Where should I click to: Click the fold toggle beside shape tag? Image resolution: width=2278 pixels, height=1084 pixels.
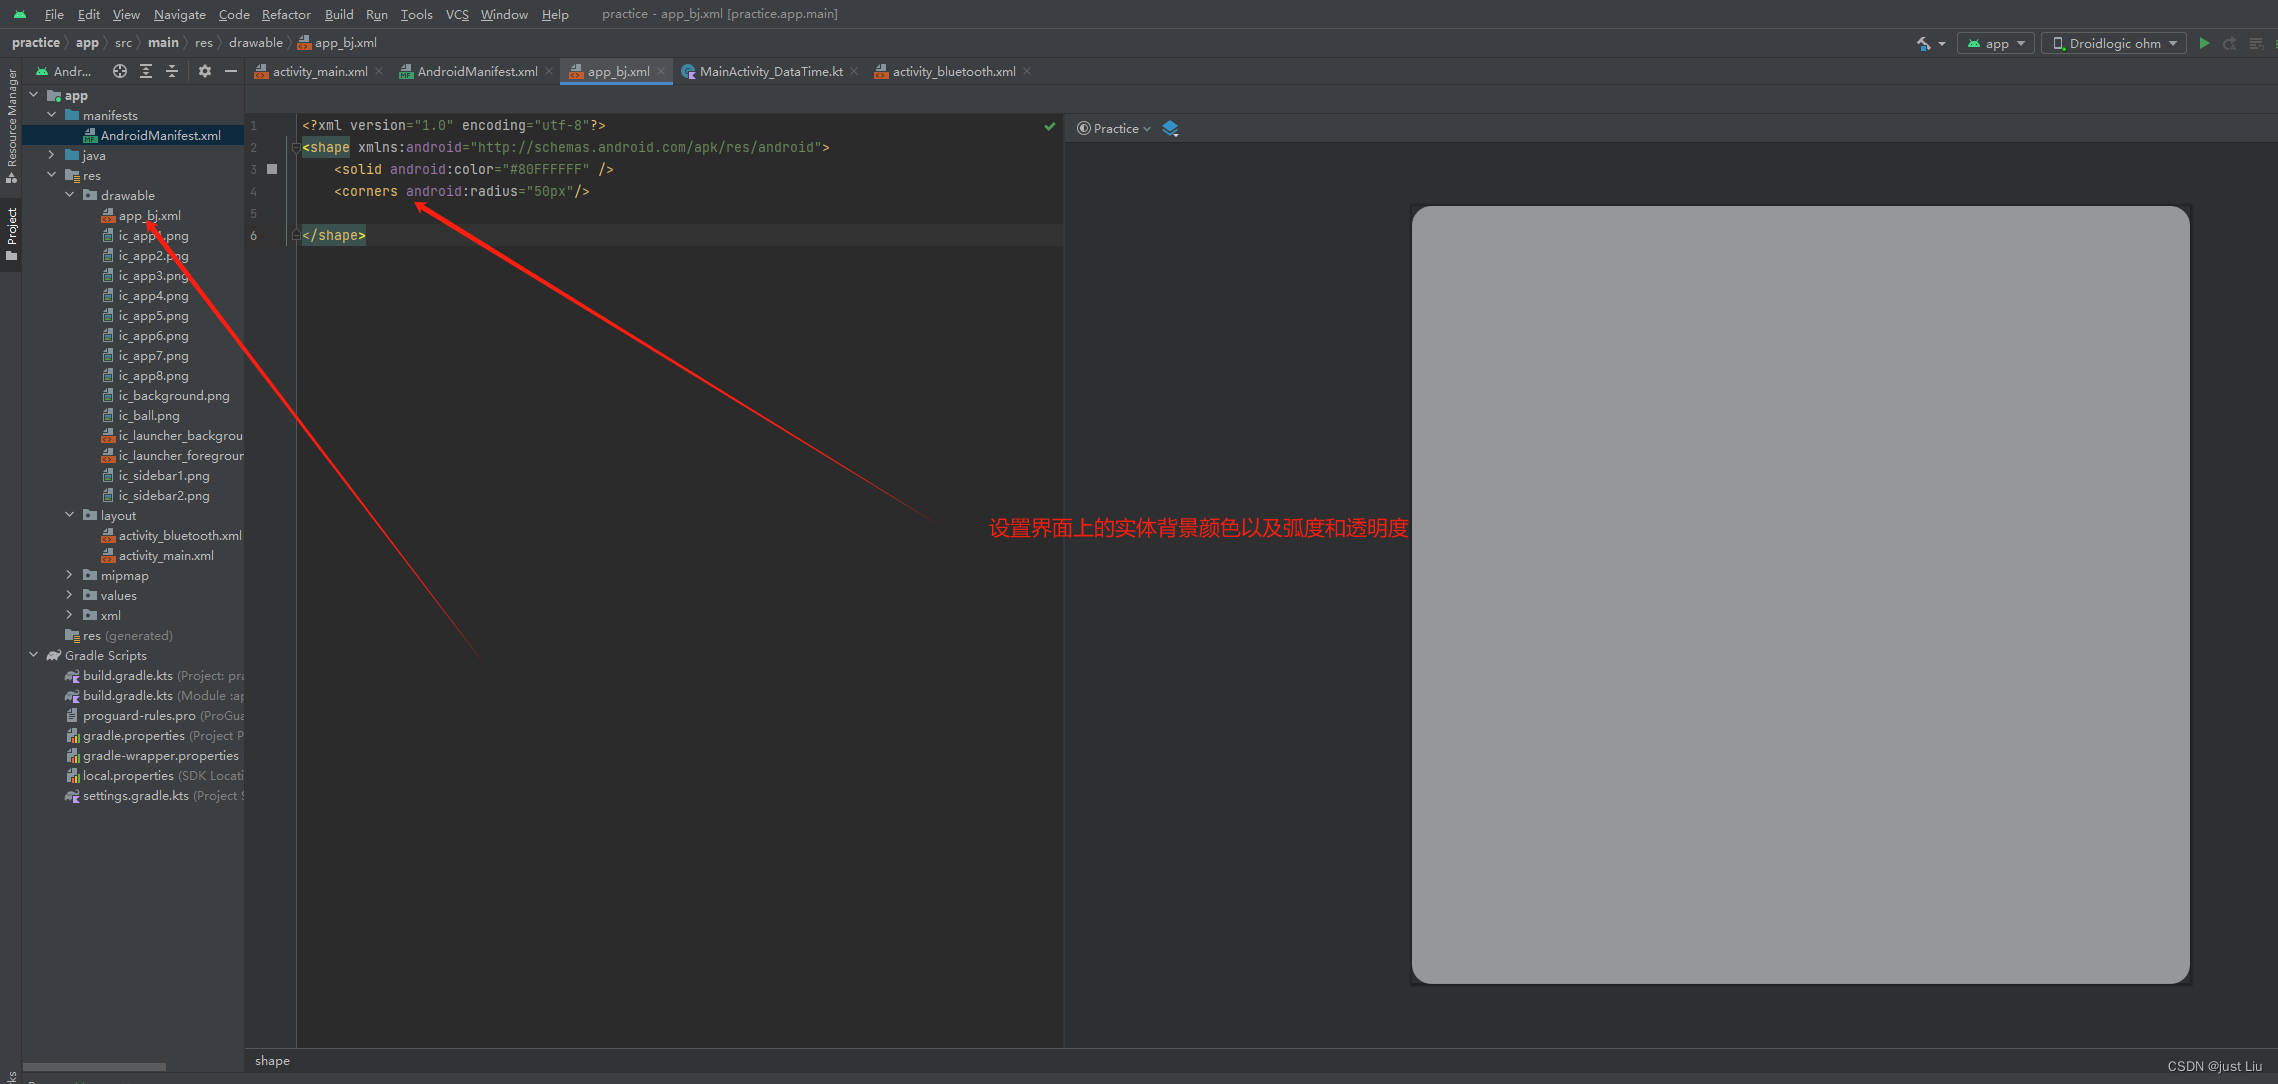296,147
